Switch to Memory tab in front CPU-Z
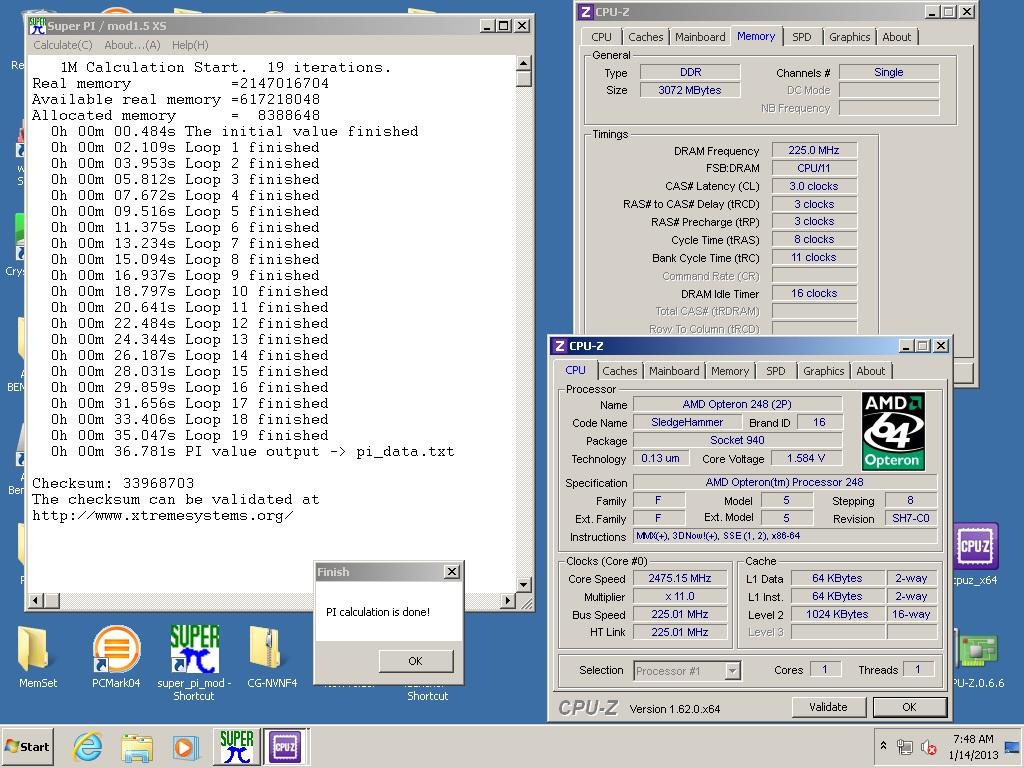 point(729,371)
